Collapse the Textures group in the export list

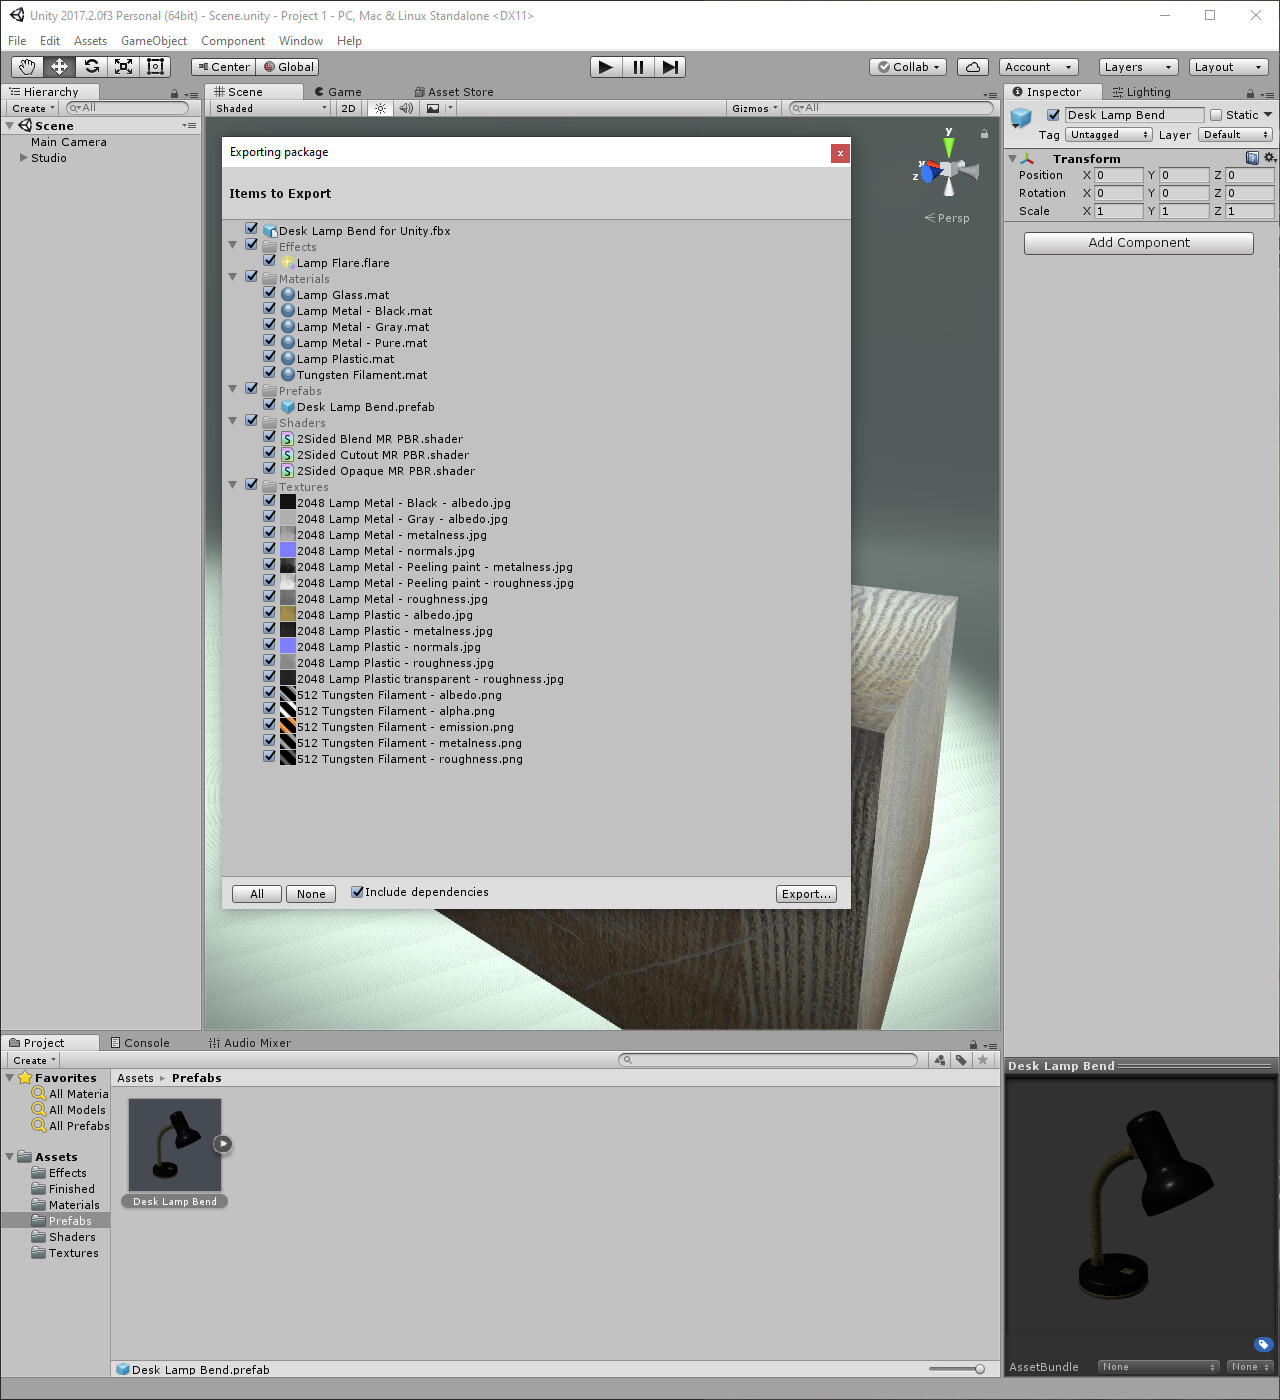(233, 484)
